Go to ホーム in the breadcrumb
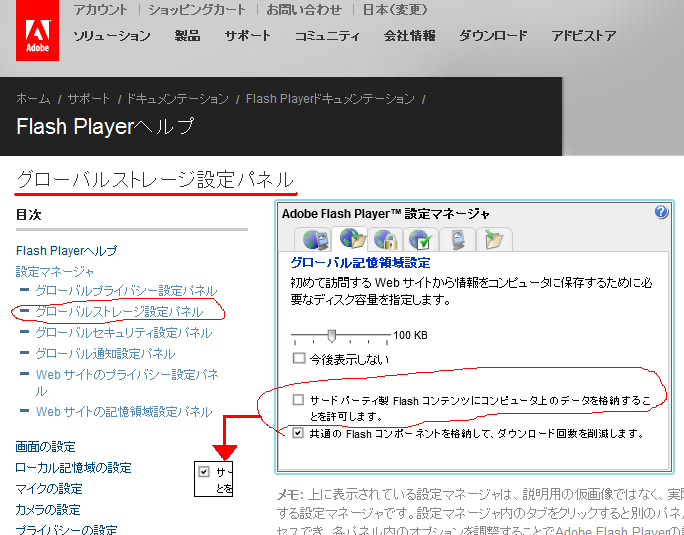The image size is (684, 535). [33, 99]
